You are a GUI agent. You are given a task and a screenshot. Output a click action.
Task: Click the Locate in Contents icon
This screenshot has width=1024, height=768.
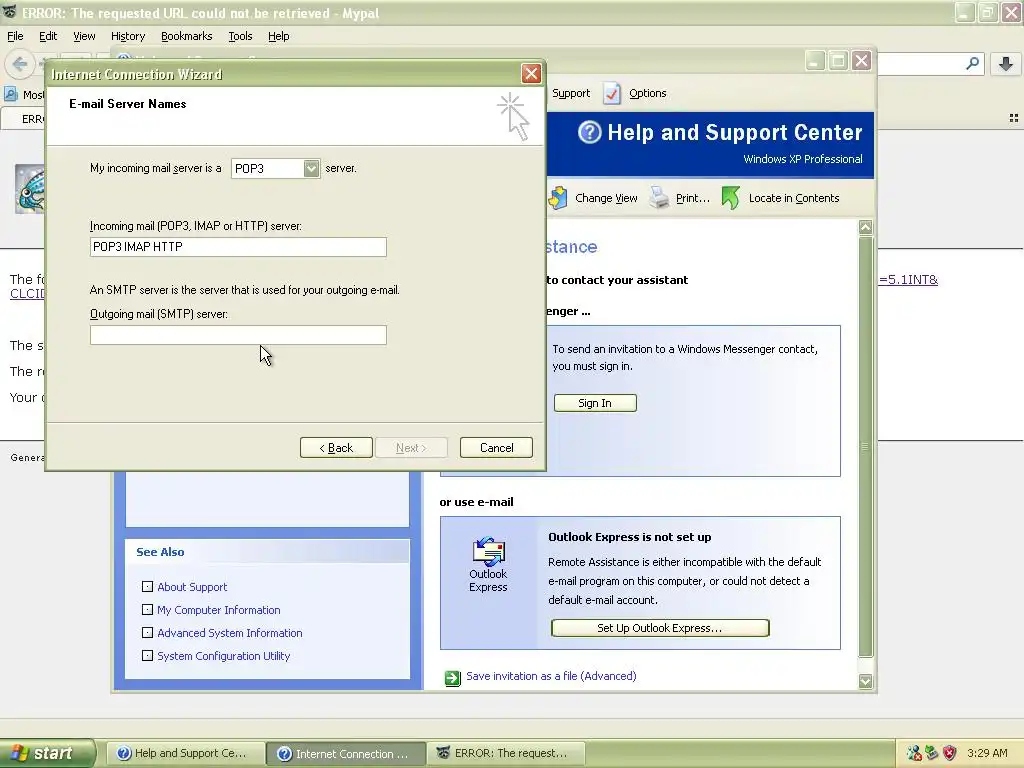[731, 198]
